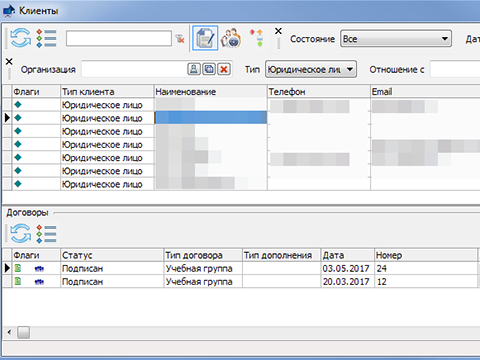Click the blue group icon of contract 12

point(39,282)
